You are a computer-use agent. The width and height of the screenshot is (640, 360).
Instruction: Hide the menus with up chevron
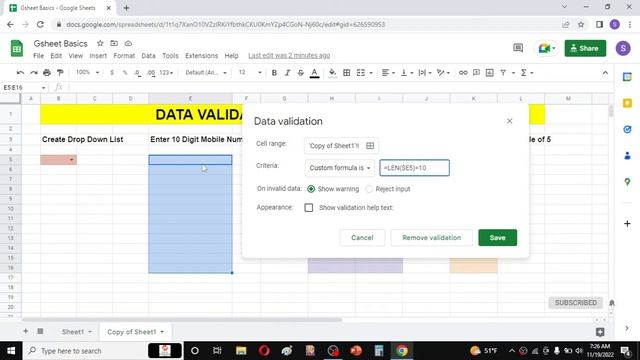pyautogui.click(x=605, y=73)
